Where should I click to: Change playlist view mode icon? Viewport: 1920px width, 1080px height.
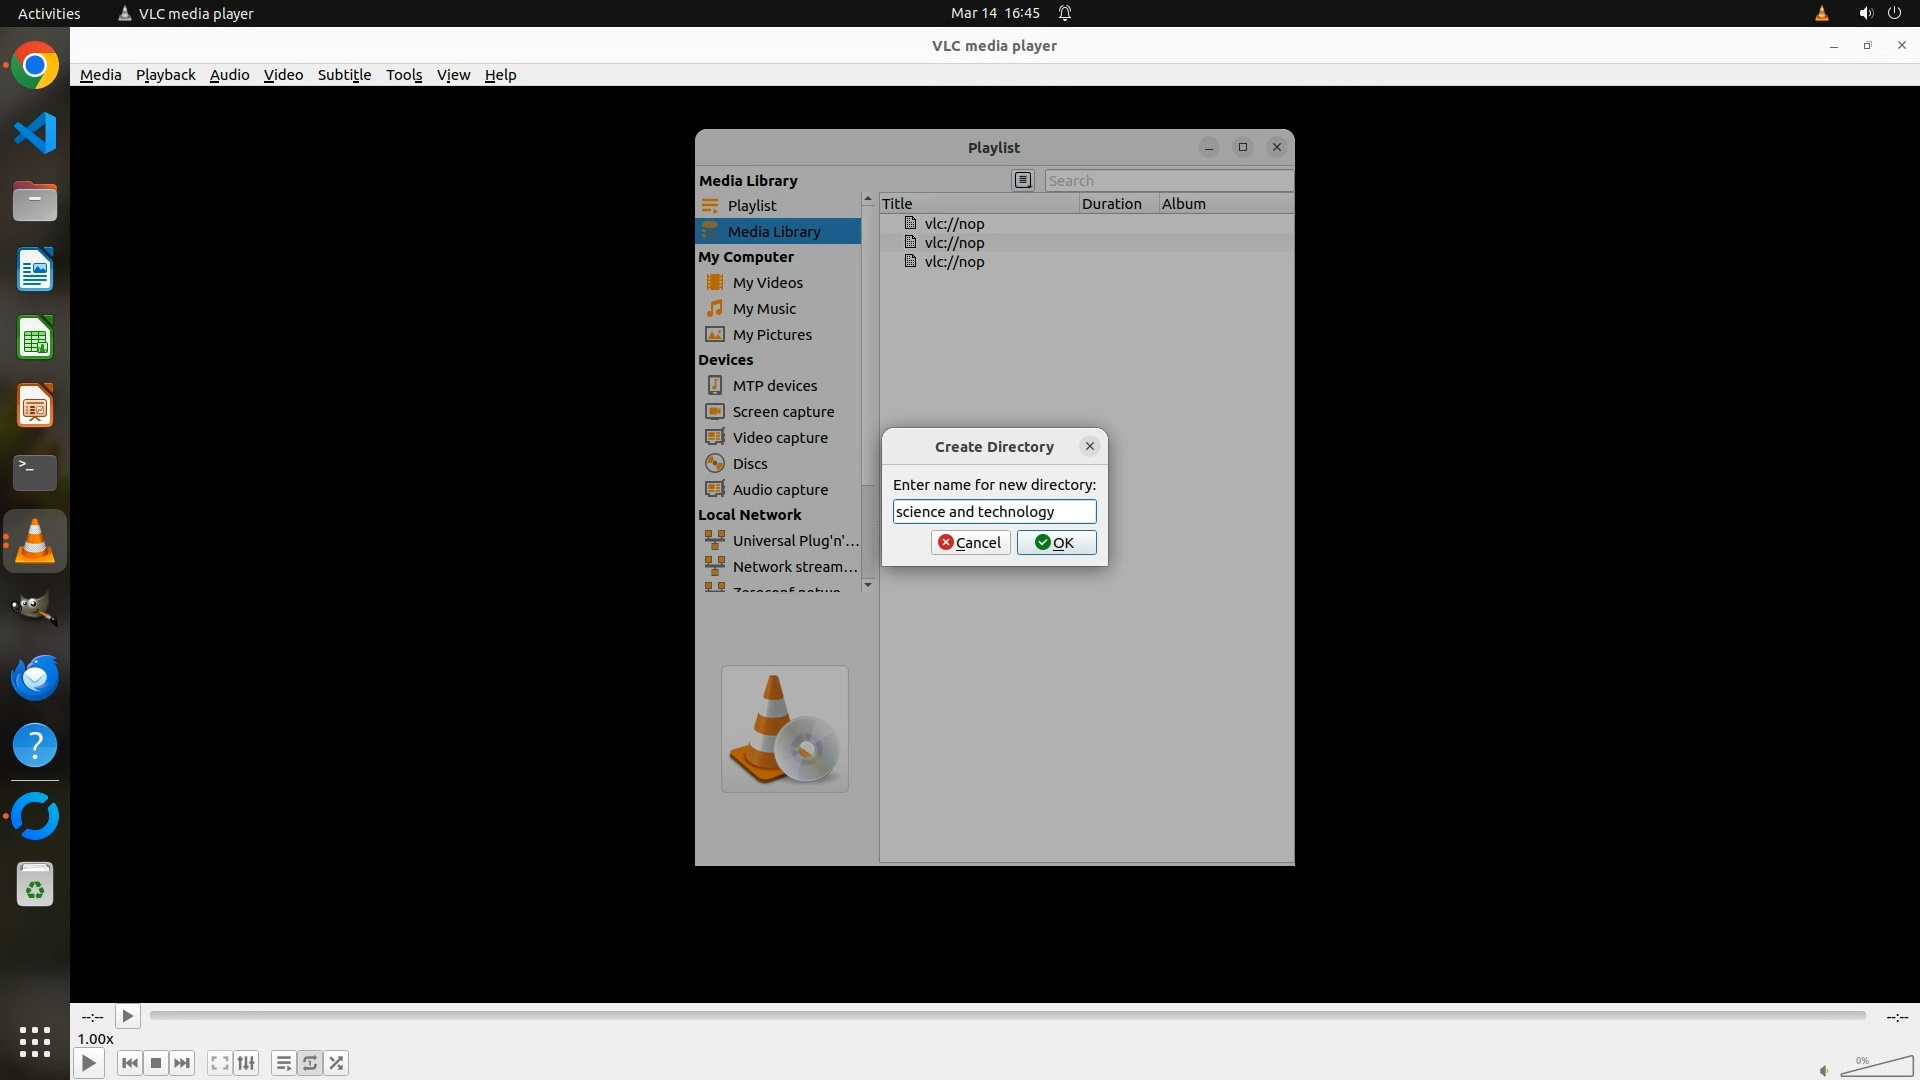pyautogui.click(x=1022, y=180)
